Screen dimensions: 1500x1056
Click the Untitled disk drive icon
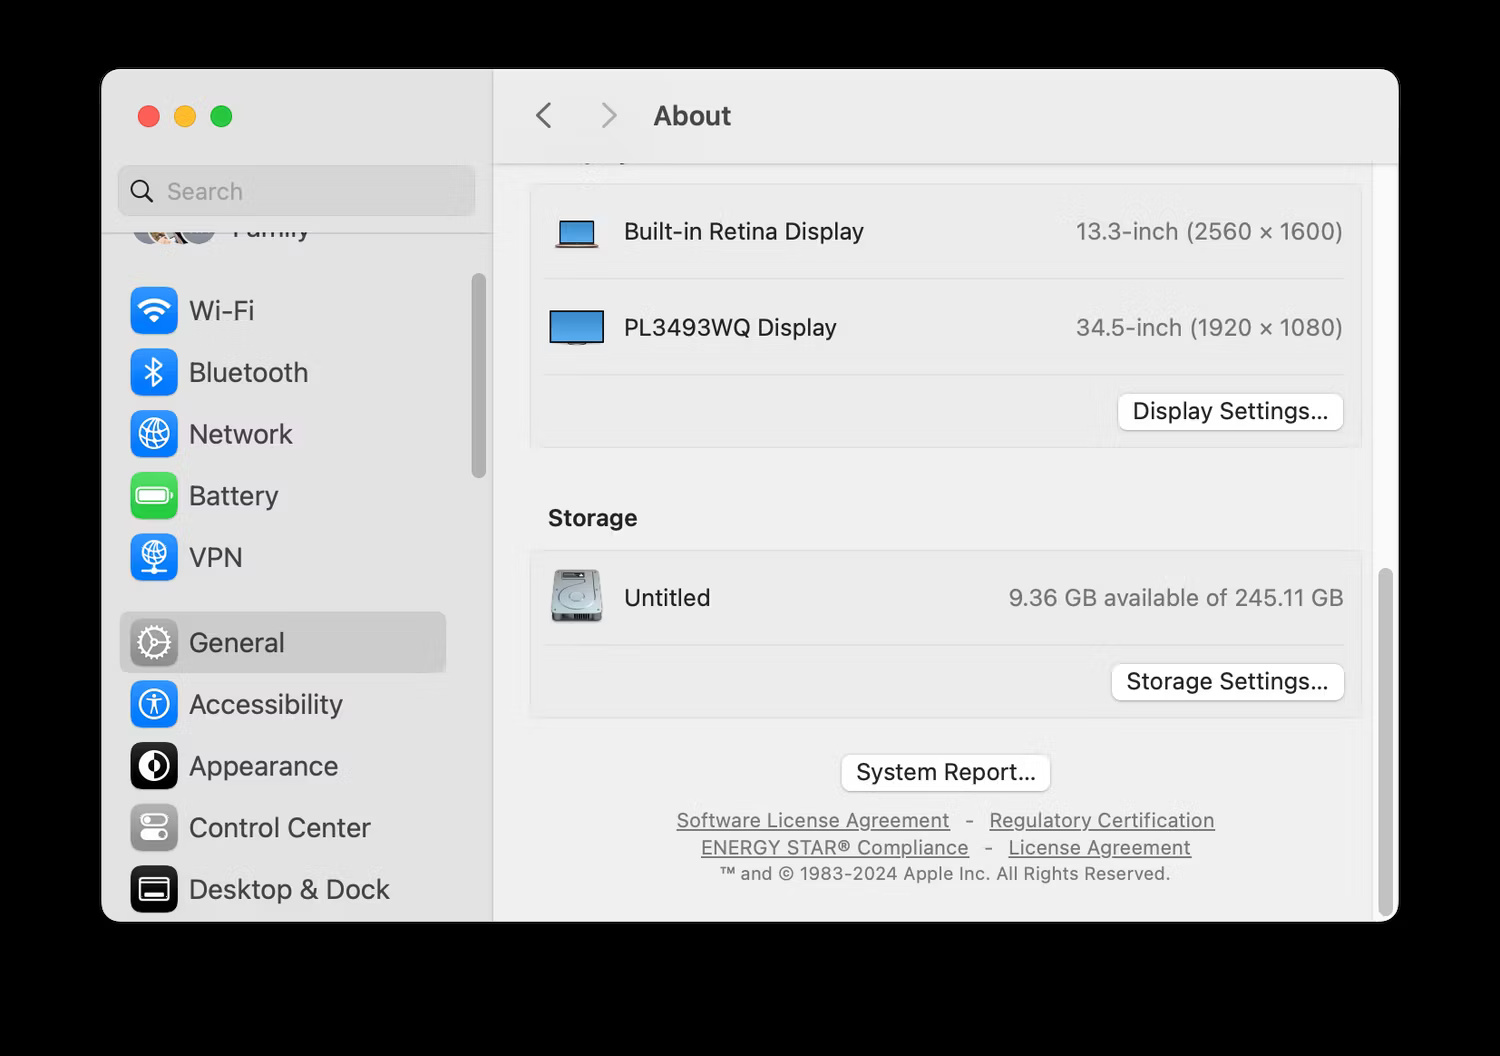point(577,597)
